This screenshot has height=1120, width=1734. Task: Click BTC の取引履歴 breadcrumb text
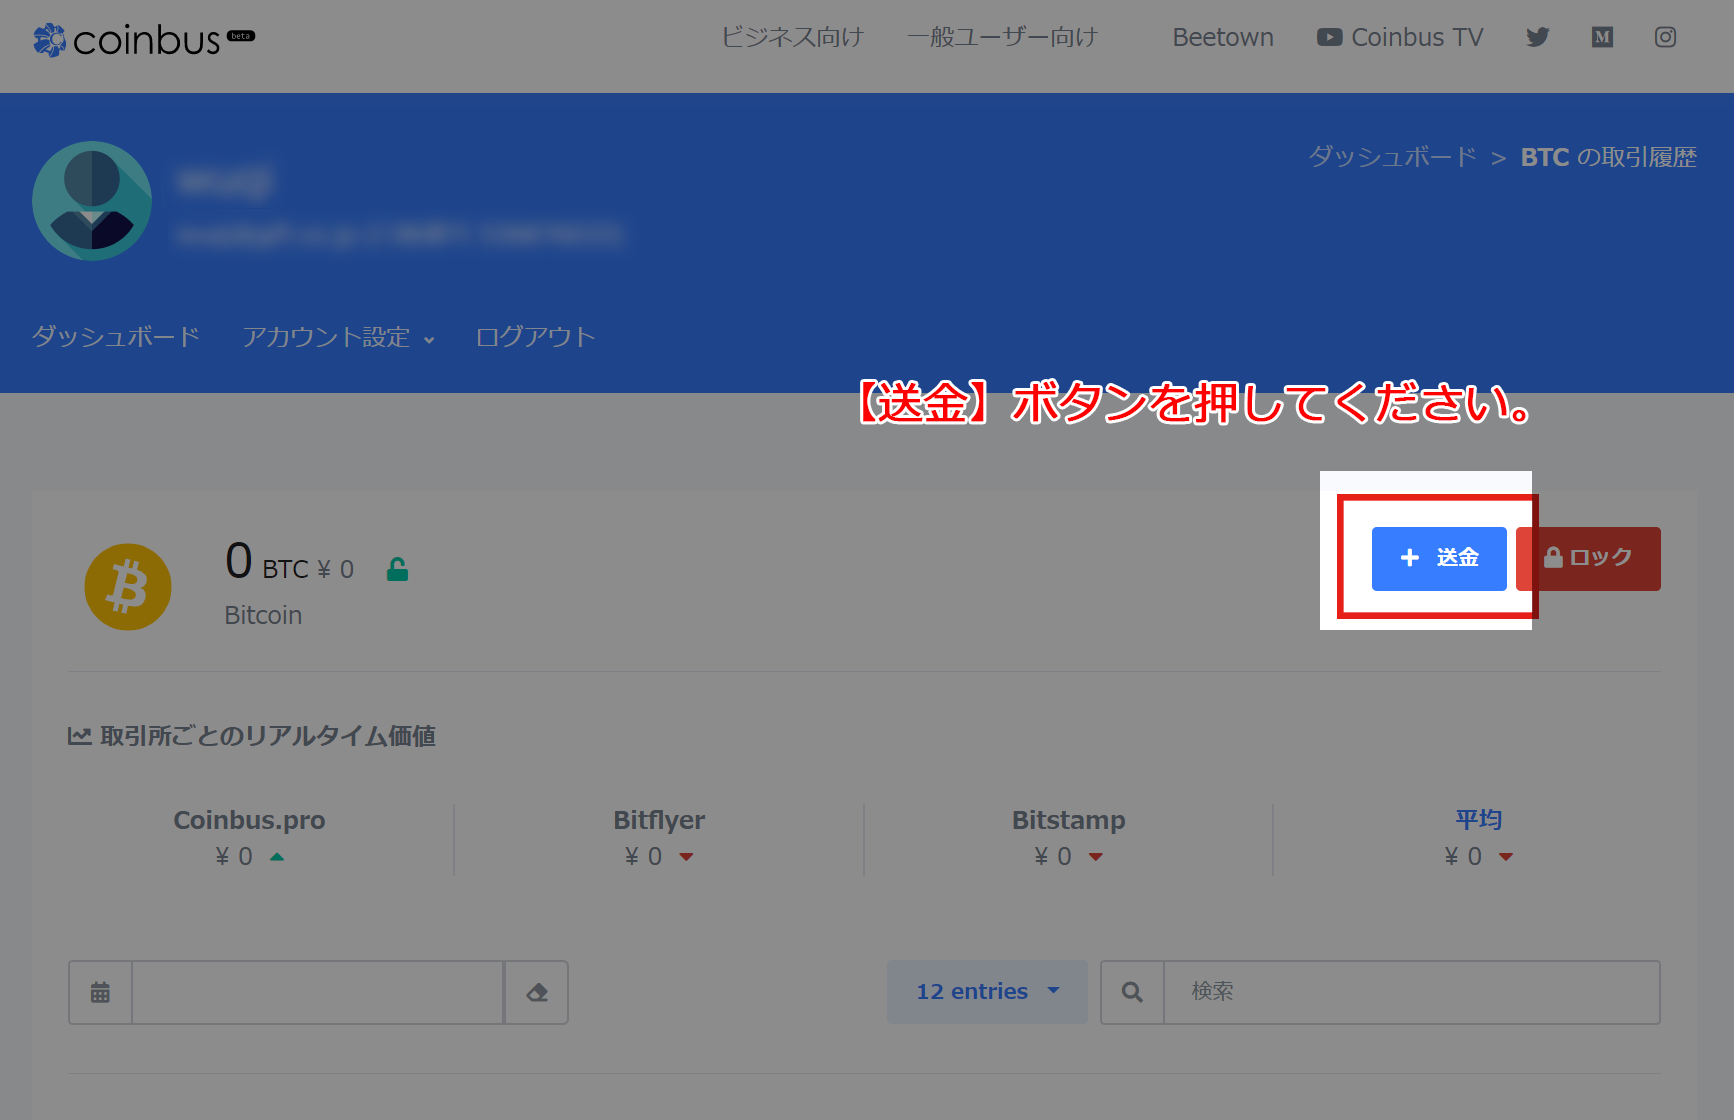point(1608,157)
